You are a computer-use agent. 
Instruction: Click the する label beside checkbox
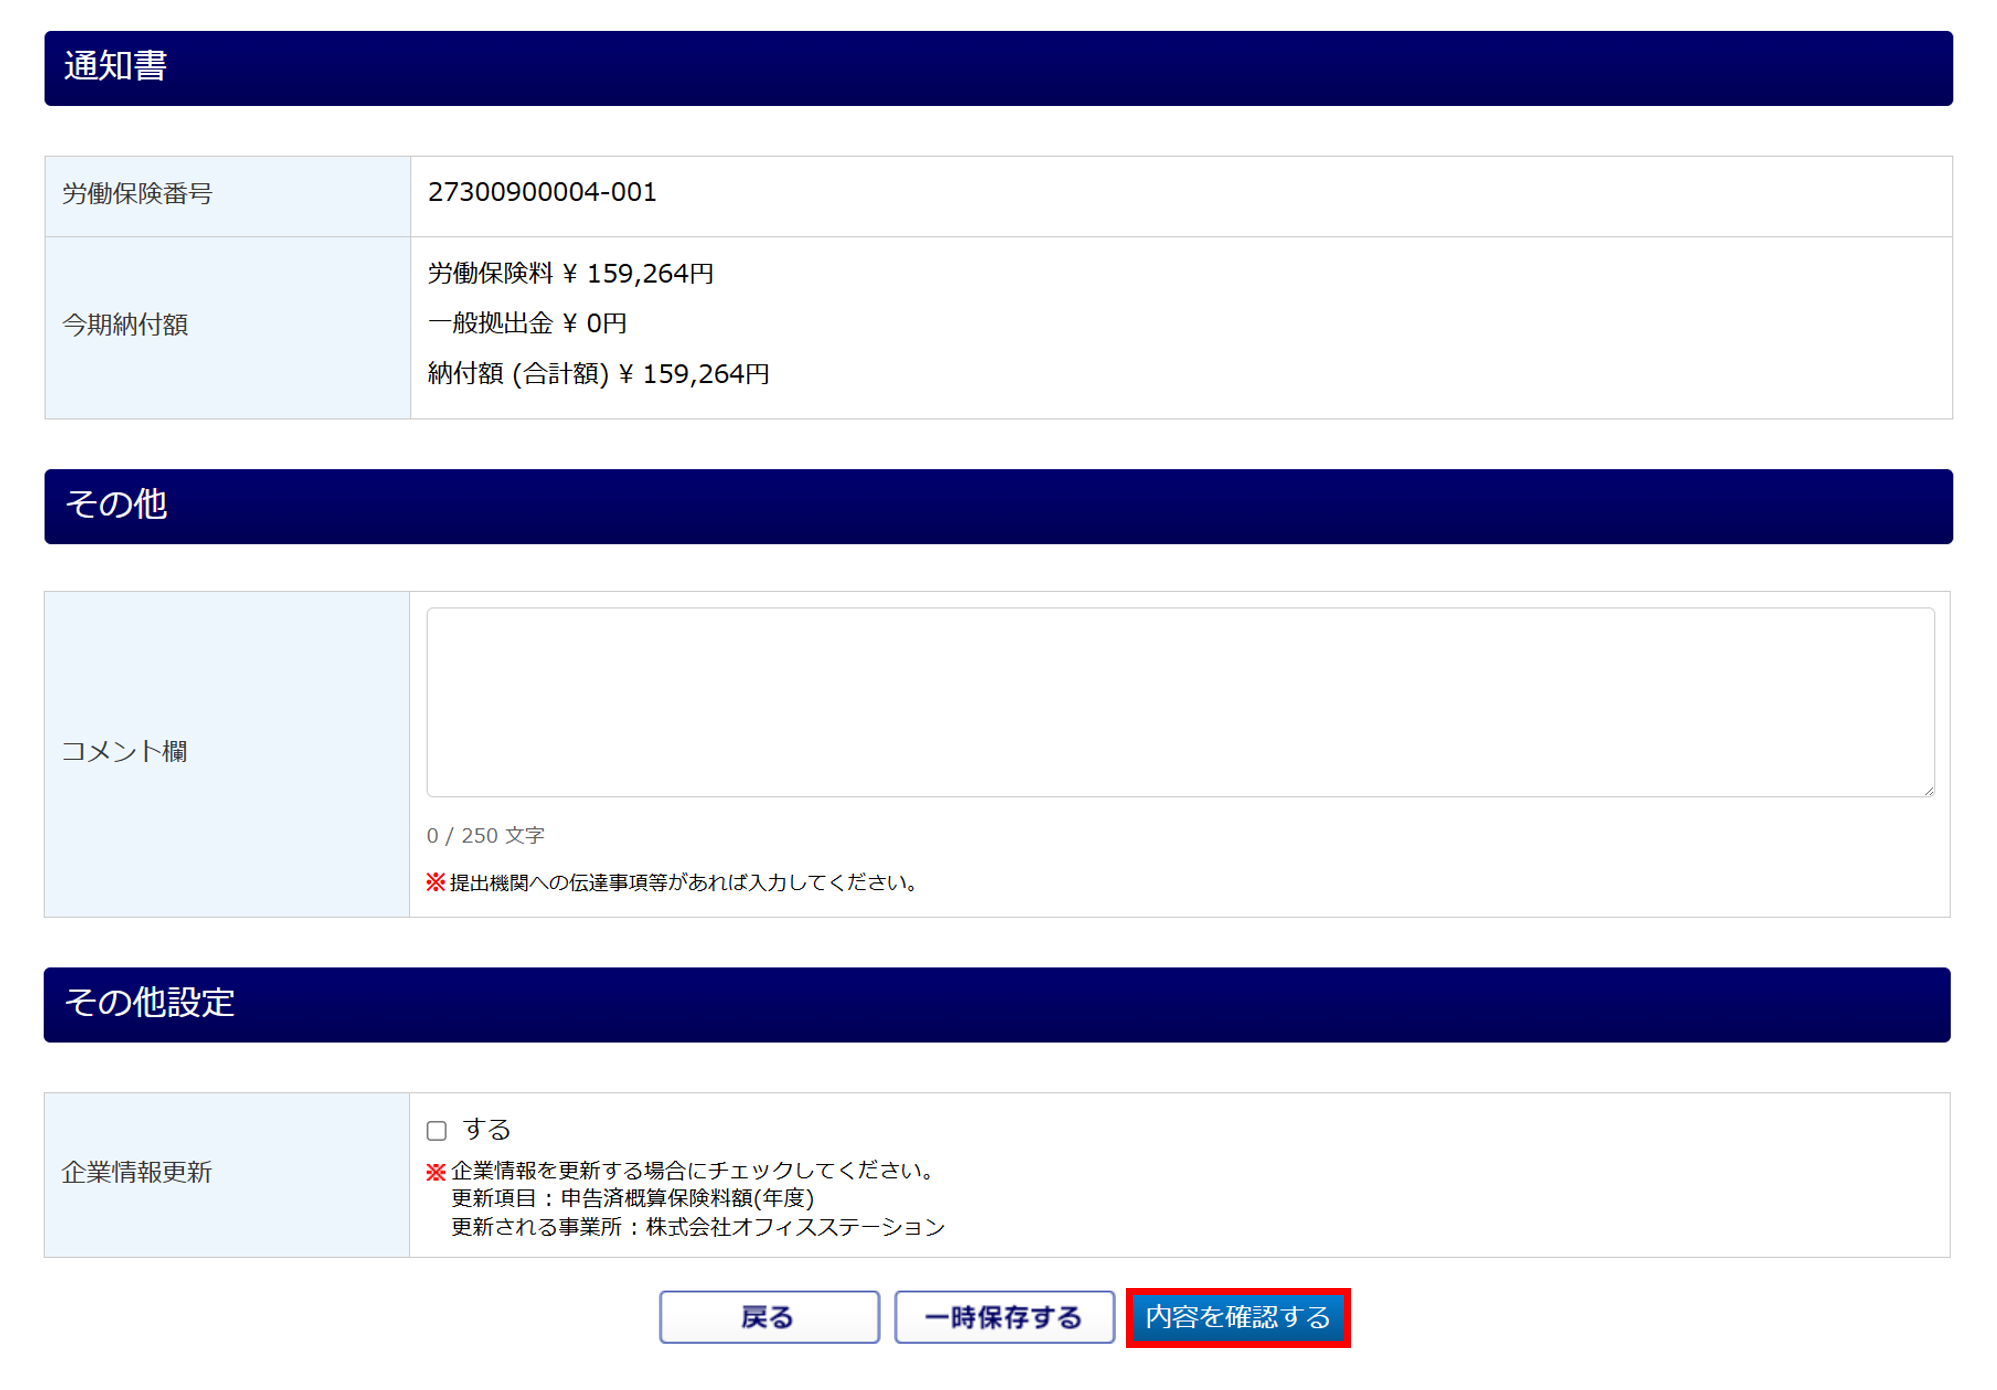[487, 1129]
